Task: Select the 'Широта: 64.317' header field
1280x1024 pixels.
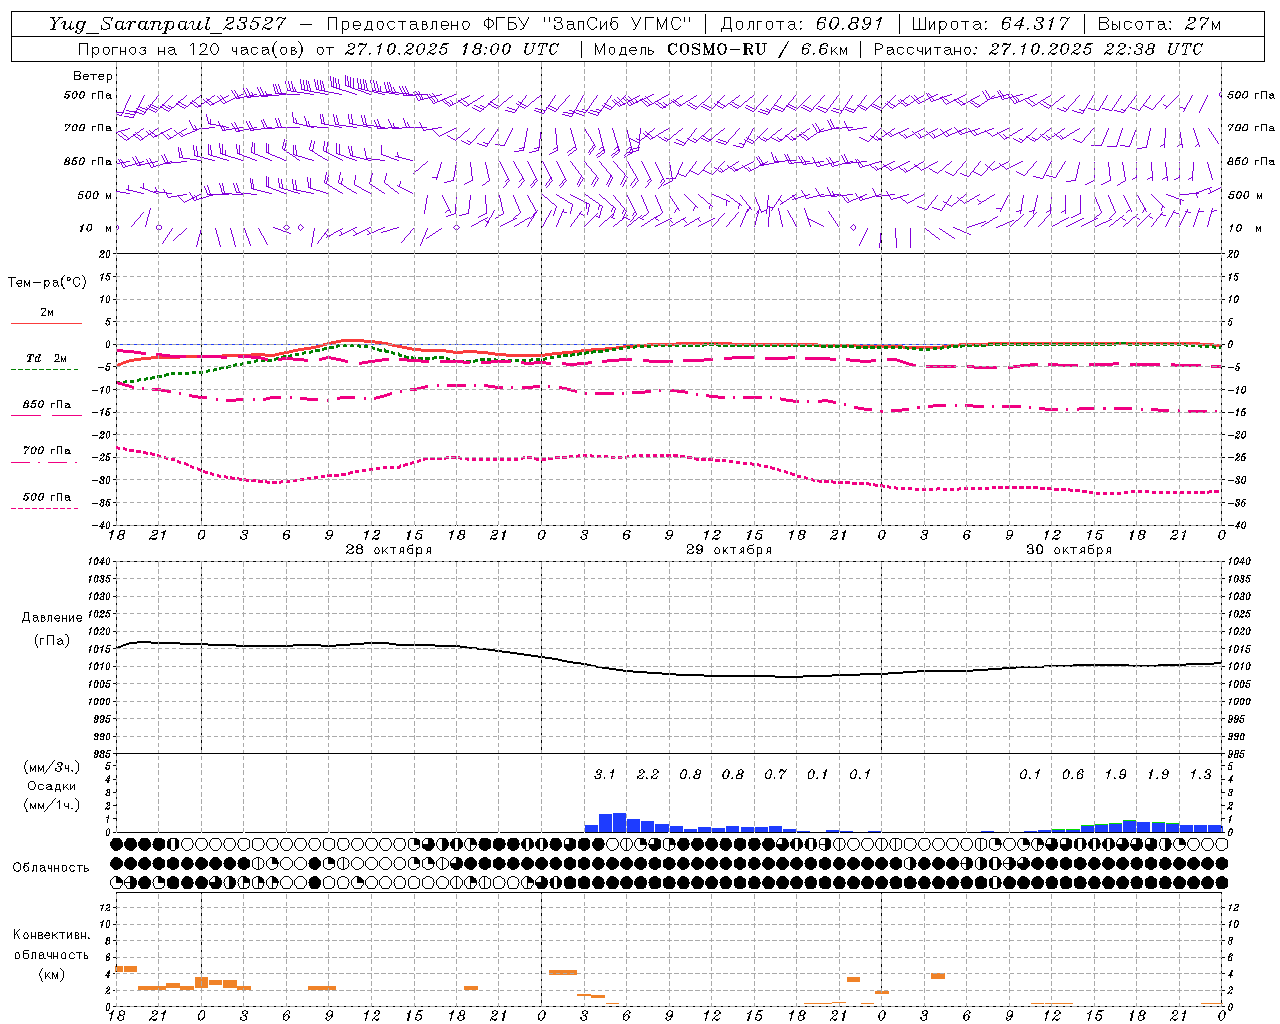Action: pyautogui.click(x=990, y=24)
